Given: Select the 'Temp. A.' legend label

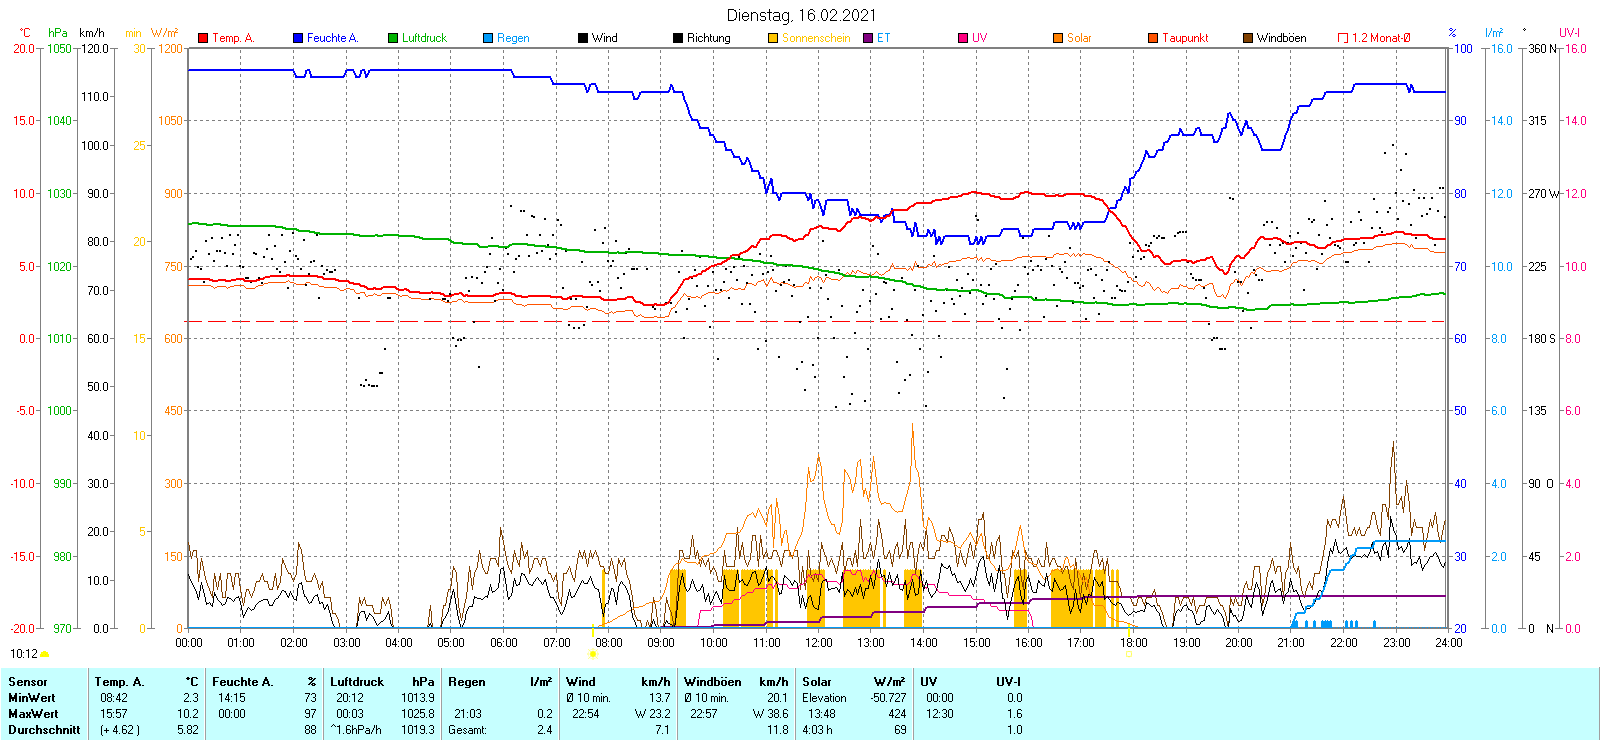Looking at the screenshot, I should coord(233,38).
